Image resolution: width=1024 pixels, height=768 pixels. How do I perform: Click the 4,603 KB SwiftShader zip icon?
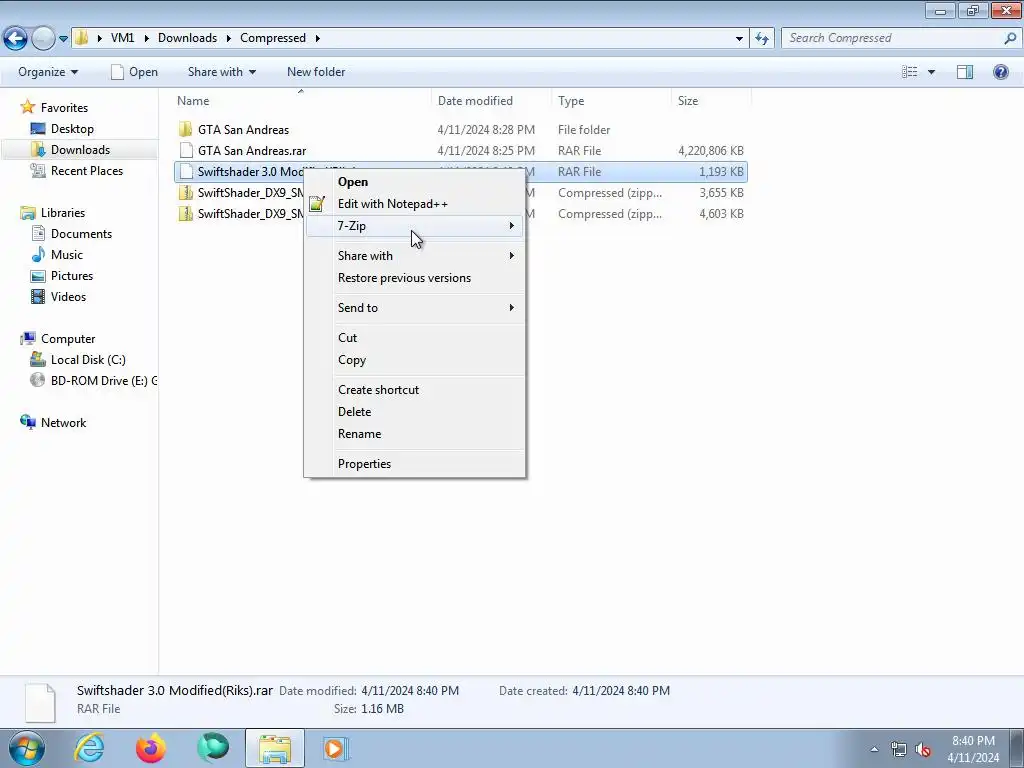tap(186, 214)
